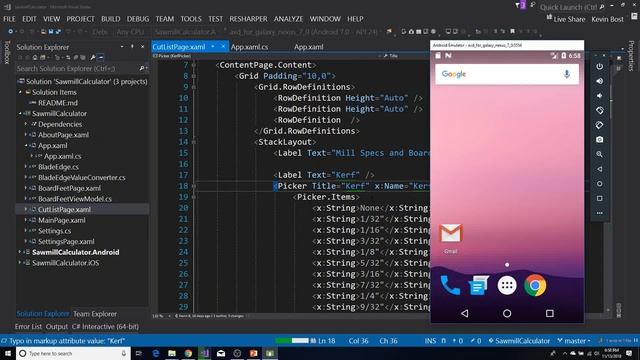Tap the Google voice search microphone
This screenshot has height=360, width=640.
567,74
